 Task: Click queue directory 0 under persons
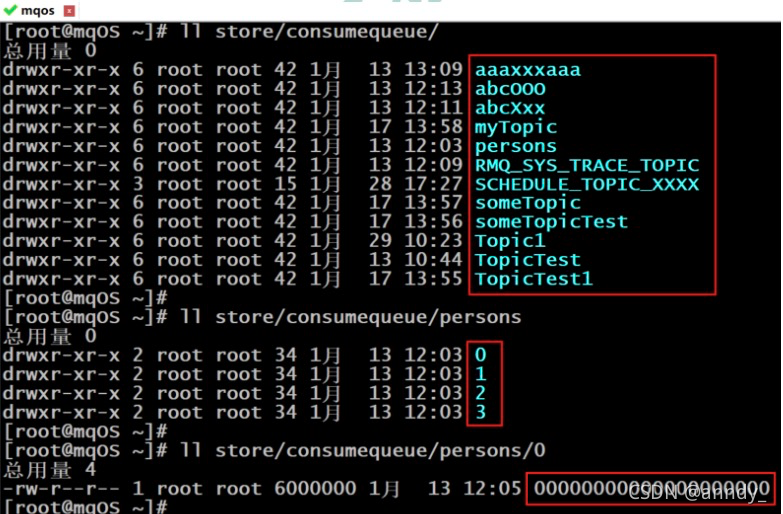(480, 355)
